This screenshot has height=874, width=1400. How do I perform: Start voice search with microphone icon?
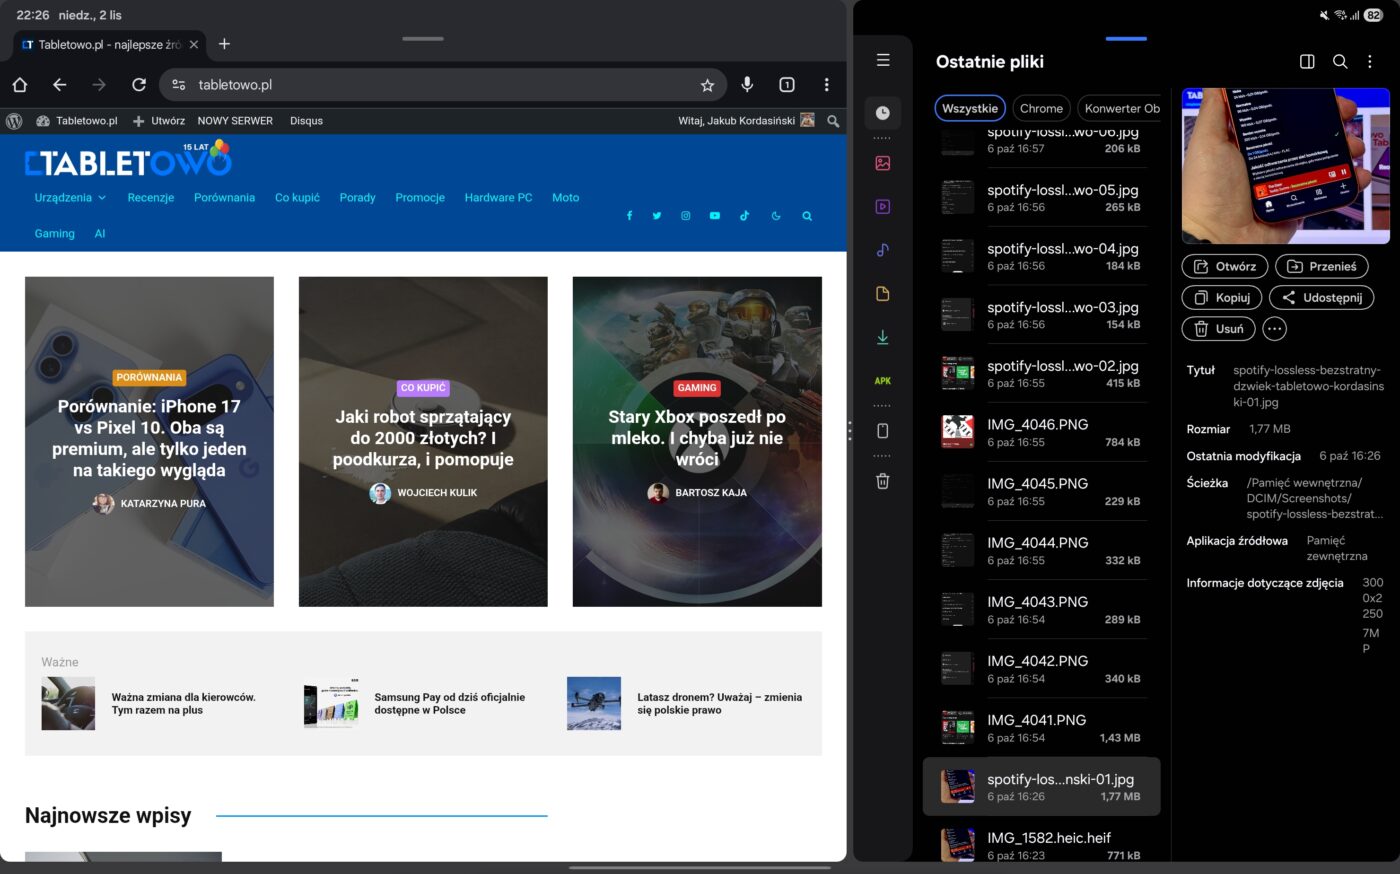point(747,85)
